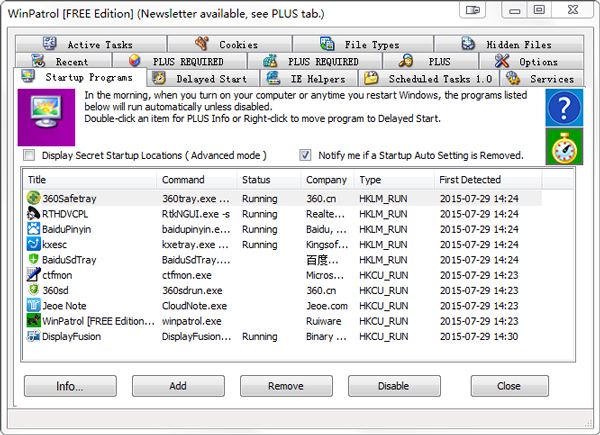Viewport: 600px width, 435px height.
Task: Switch to the Active Tasks tab
Action: (x=91, y=44)
